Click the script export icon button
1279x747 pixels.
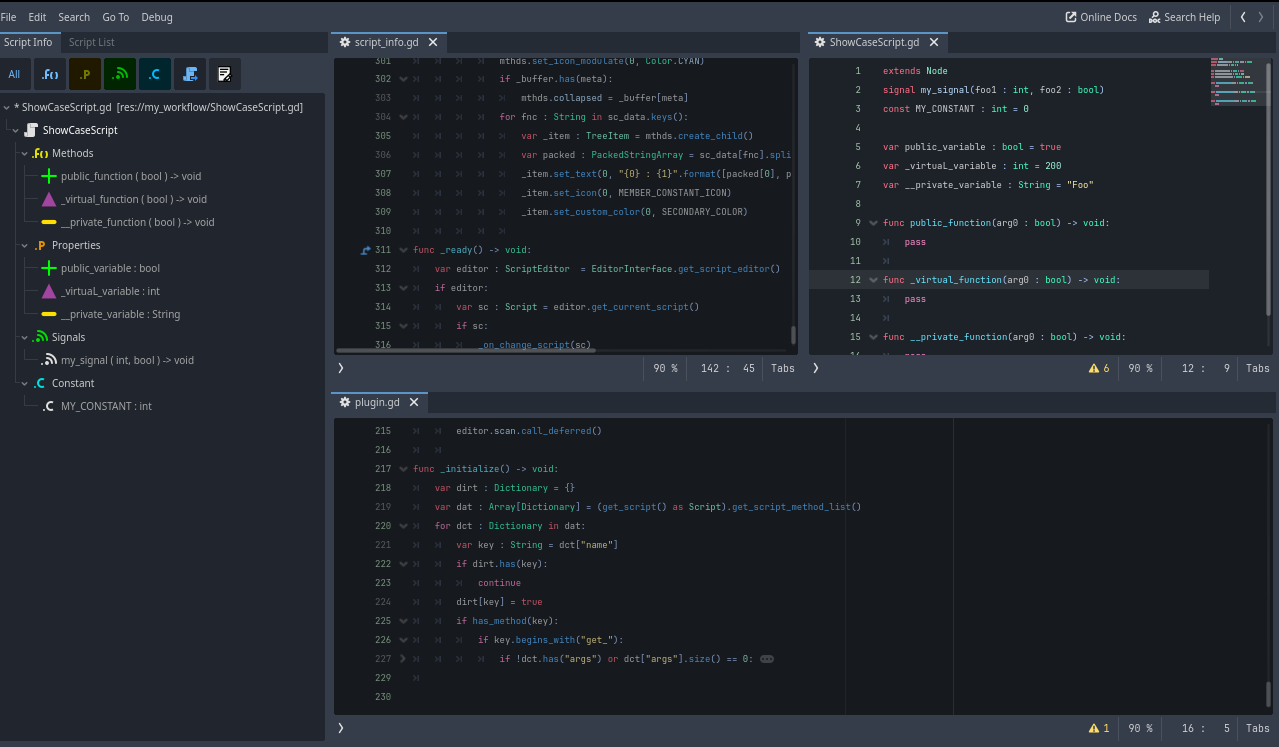[x=190, y=74]
